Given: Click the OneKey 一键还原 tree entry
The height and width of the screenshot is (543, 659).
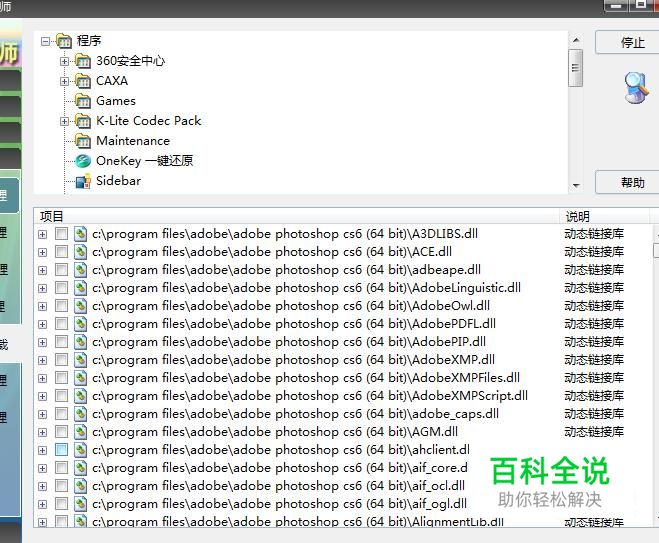Looking at the screenshot, I should pyautogui.click(x=145, y=161).
